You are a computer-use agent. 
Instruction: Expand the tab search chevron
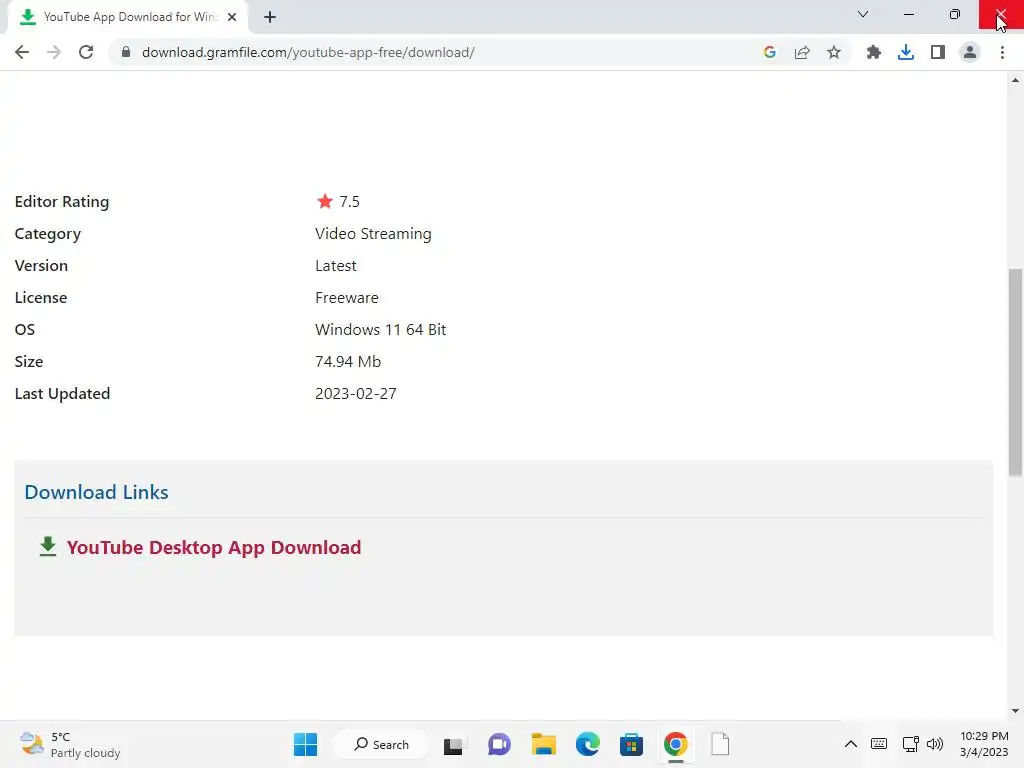[863, 14]
